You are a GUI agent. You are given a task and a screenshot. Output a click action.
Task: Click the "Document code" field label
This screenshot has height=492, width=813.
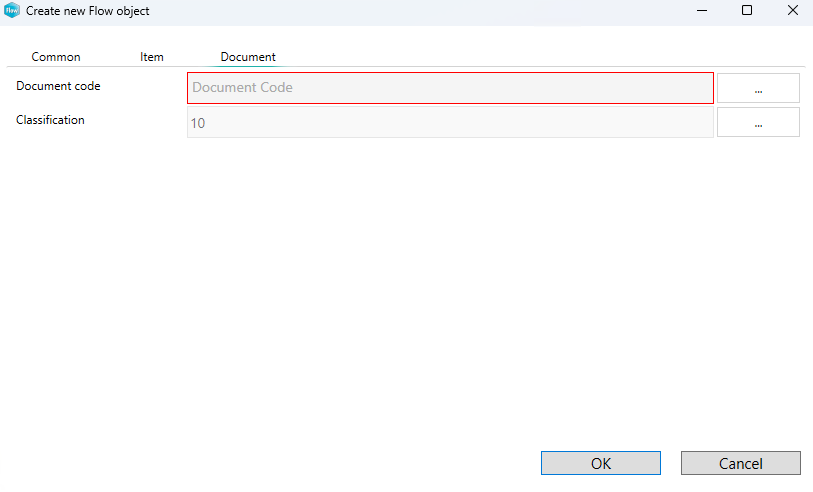(x=58, y=86)
